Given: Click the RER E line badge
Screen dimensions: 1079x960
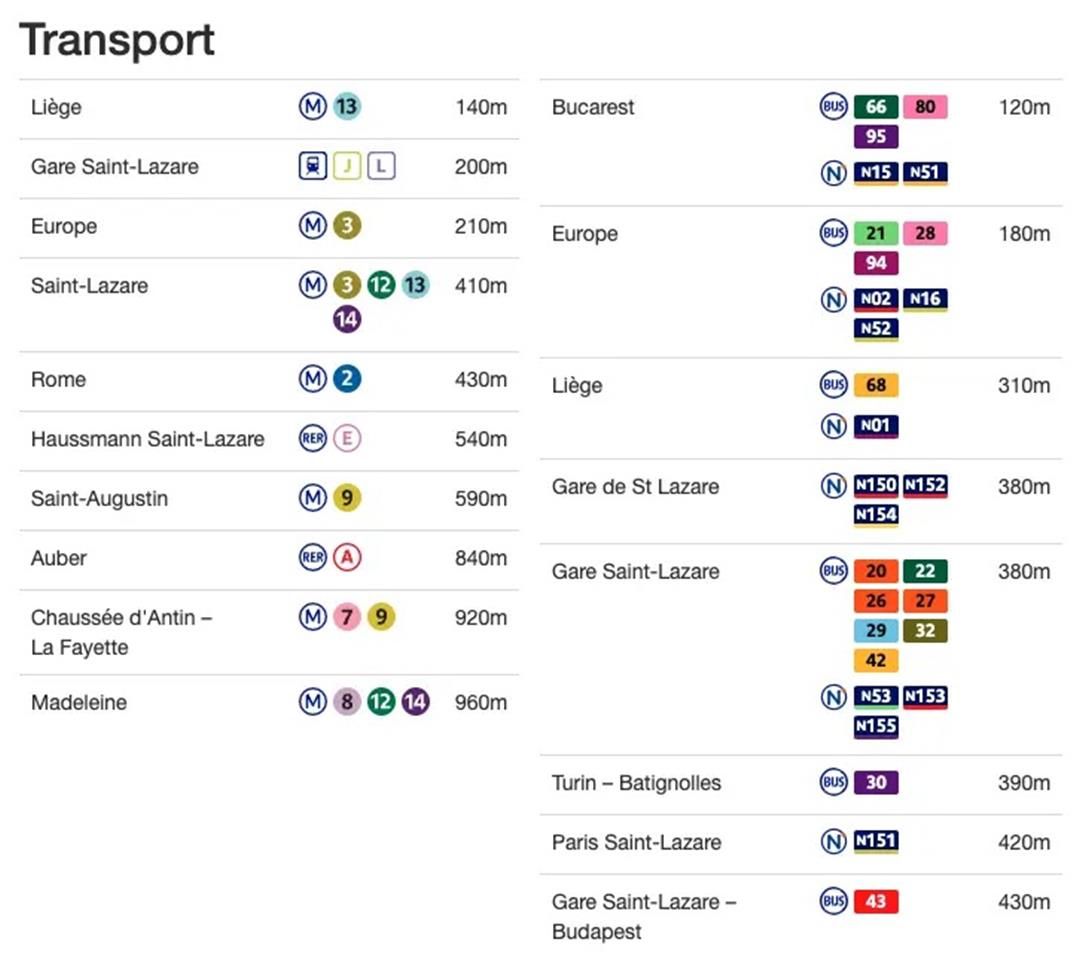Looking at the screenshot, I should [x=347, y=439].
